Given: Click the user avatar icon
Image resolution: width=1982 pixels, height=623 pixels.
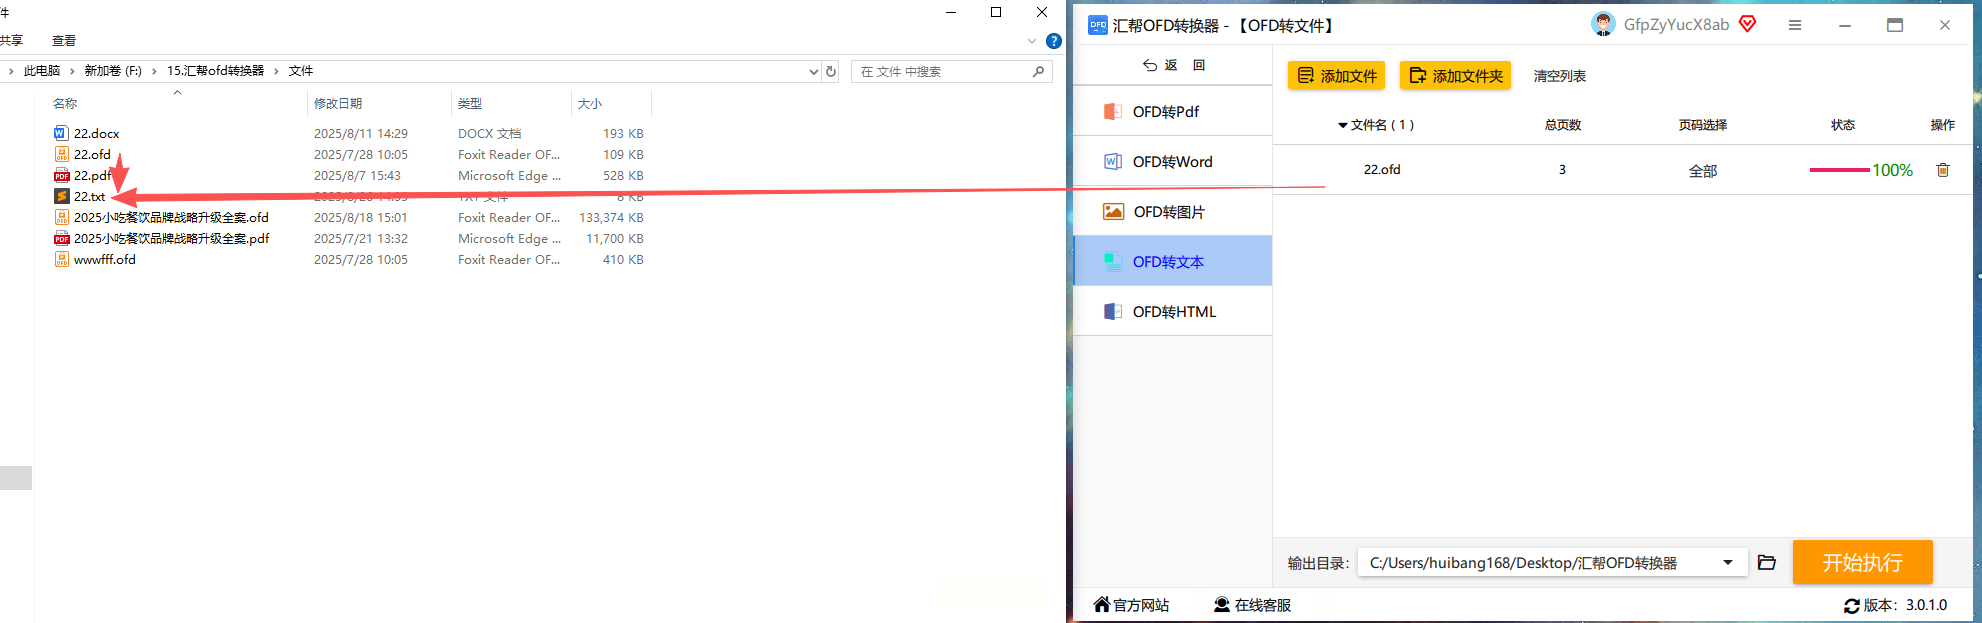Looking at the screenshot, I should coord(1603,24).
